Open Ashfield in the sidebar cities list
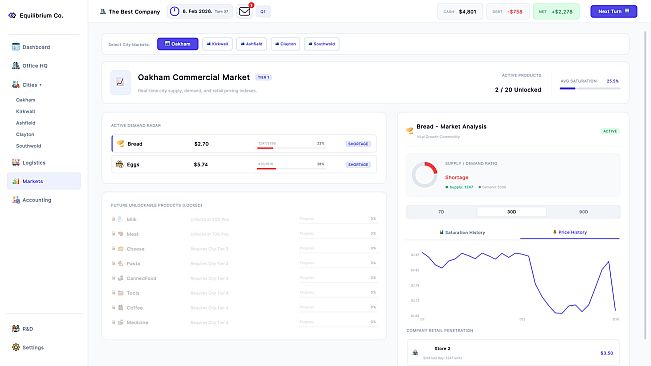651x366 pixels. (x=25, y=123)
